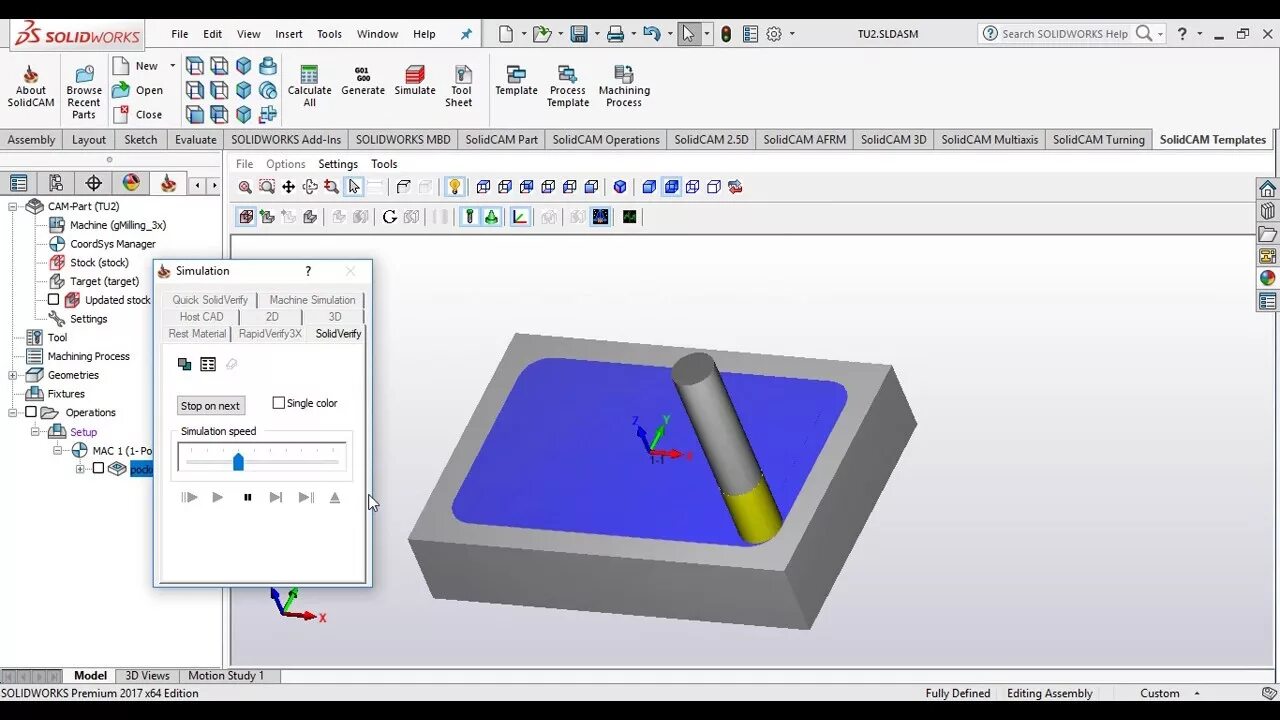Open the Template command

pyautogui.click(x=516, y=81)
